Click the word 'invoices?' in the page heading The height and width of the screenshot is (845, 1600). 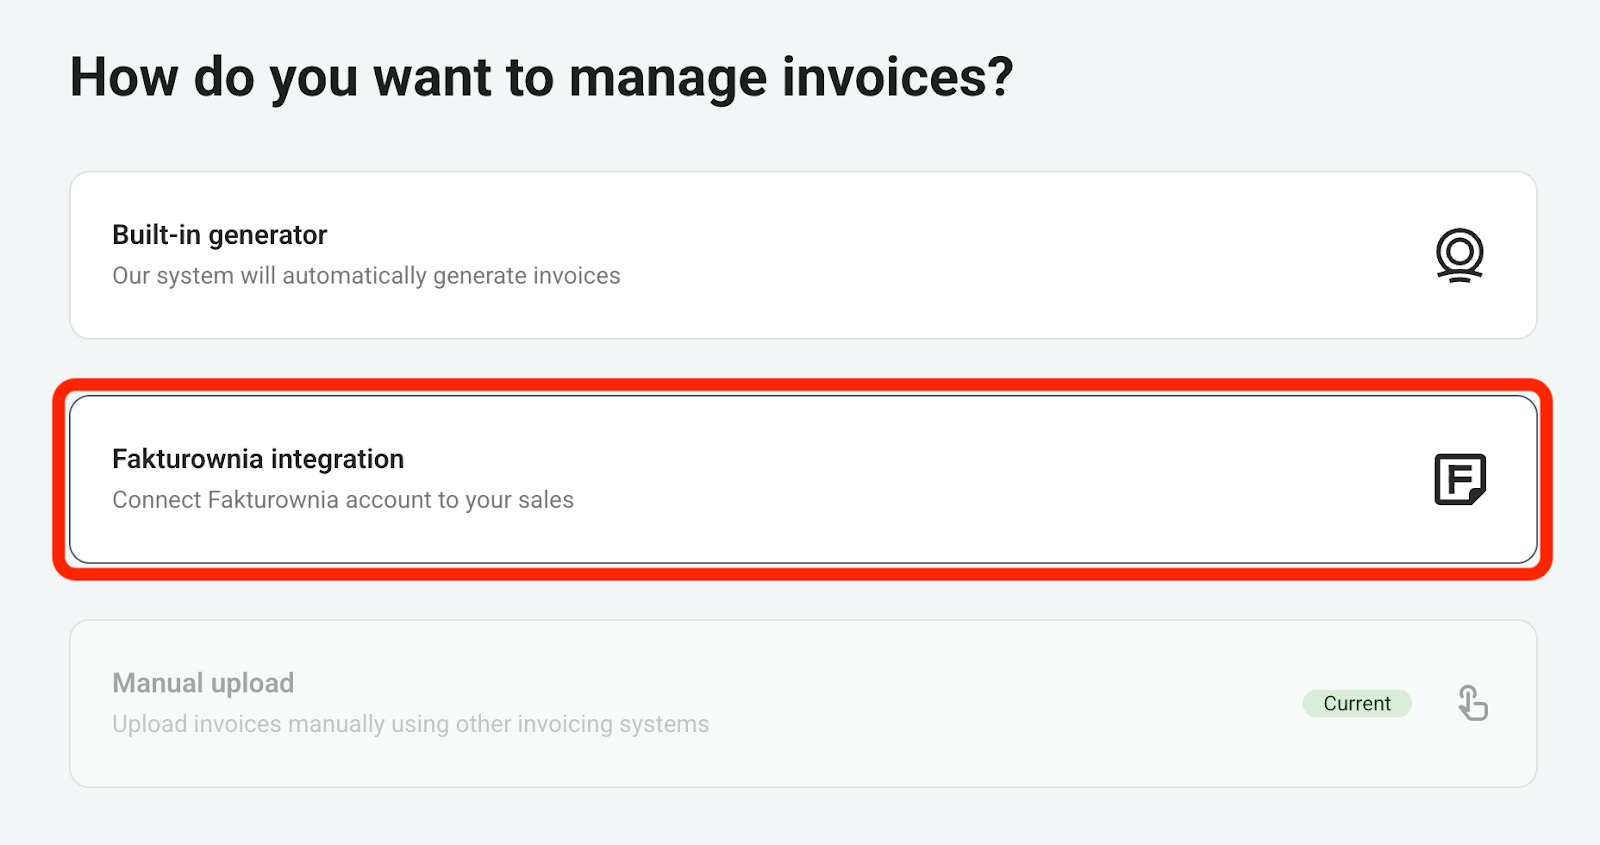point(897,78)
